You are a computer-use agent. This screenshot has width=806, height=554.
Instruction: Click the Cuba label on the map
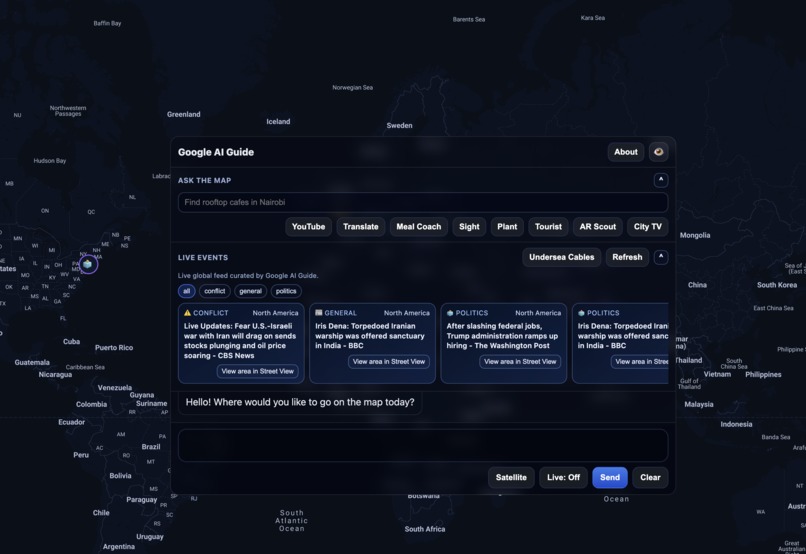pyautogui.click(x=71, y=342)
